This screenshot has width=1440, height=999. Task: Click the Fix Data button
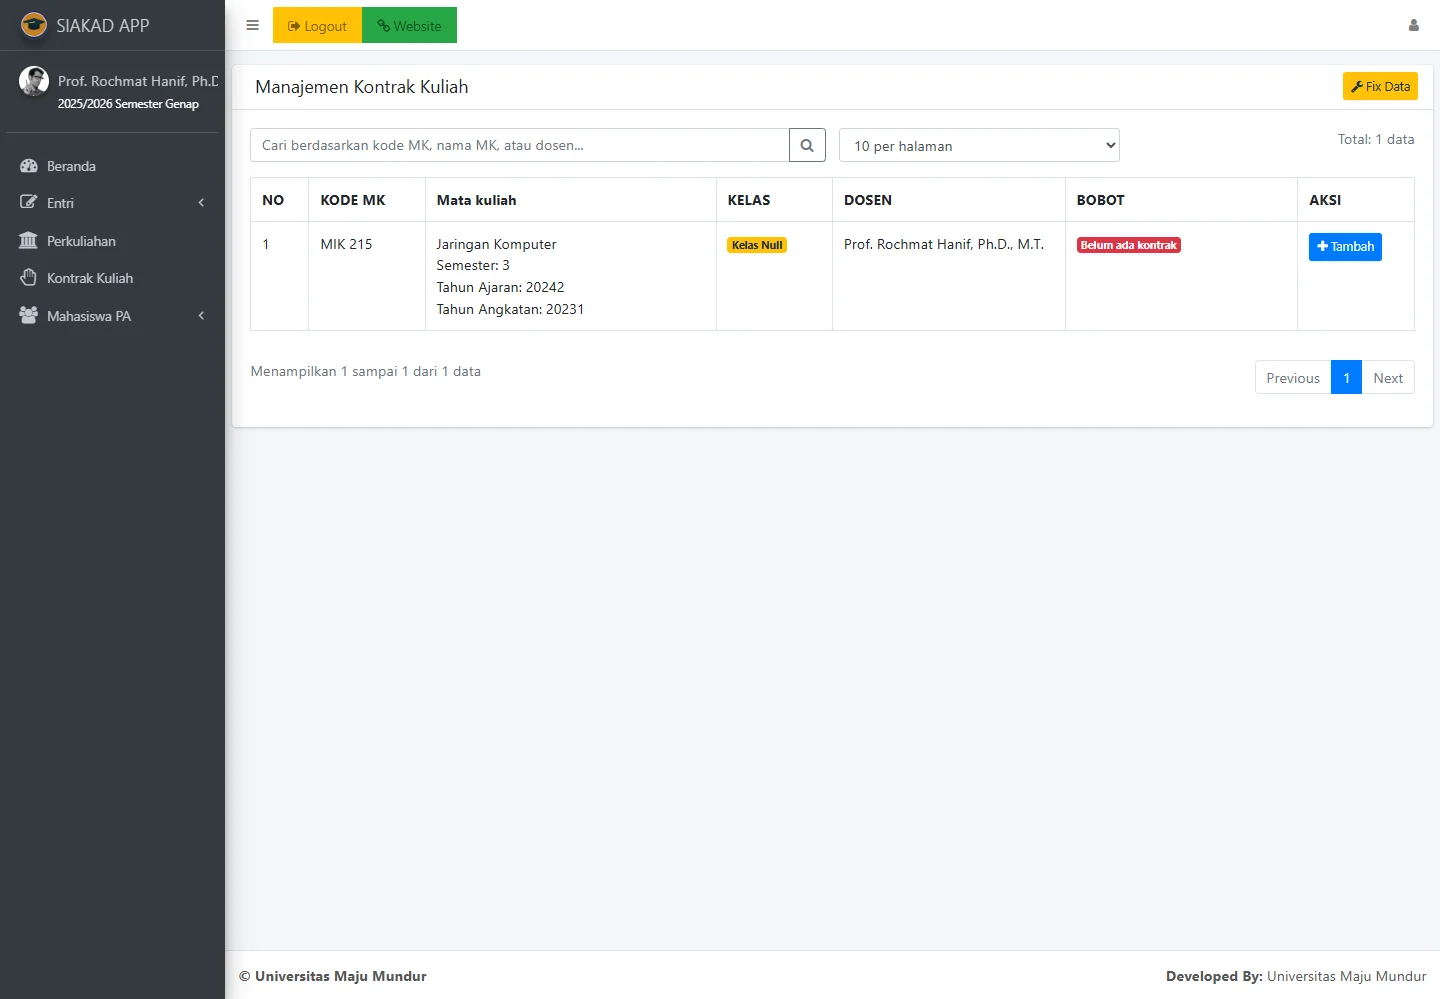coord(1379,87)
